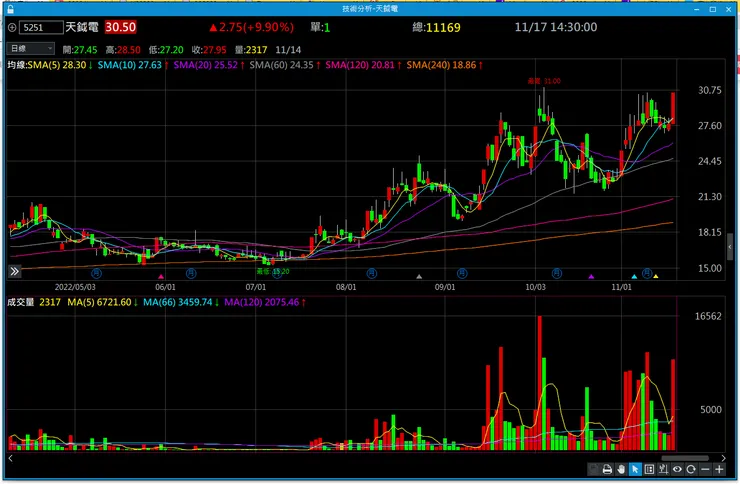This screenshot has width=740, height=484.
Task: Click the 16562 volume axis label
Action: [708, 317]
